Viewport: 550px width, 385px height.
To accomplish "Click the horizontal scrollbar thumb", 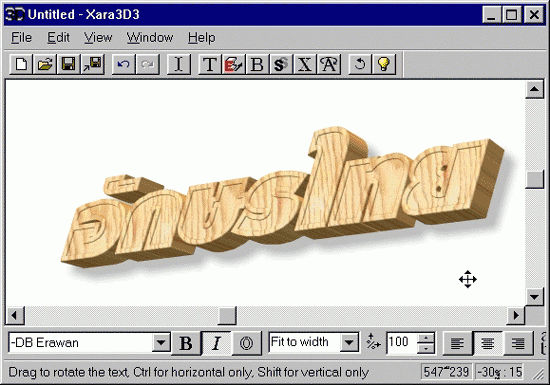I will click(x=227, y=315).
